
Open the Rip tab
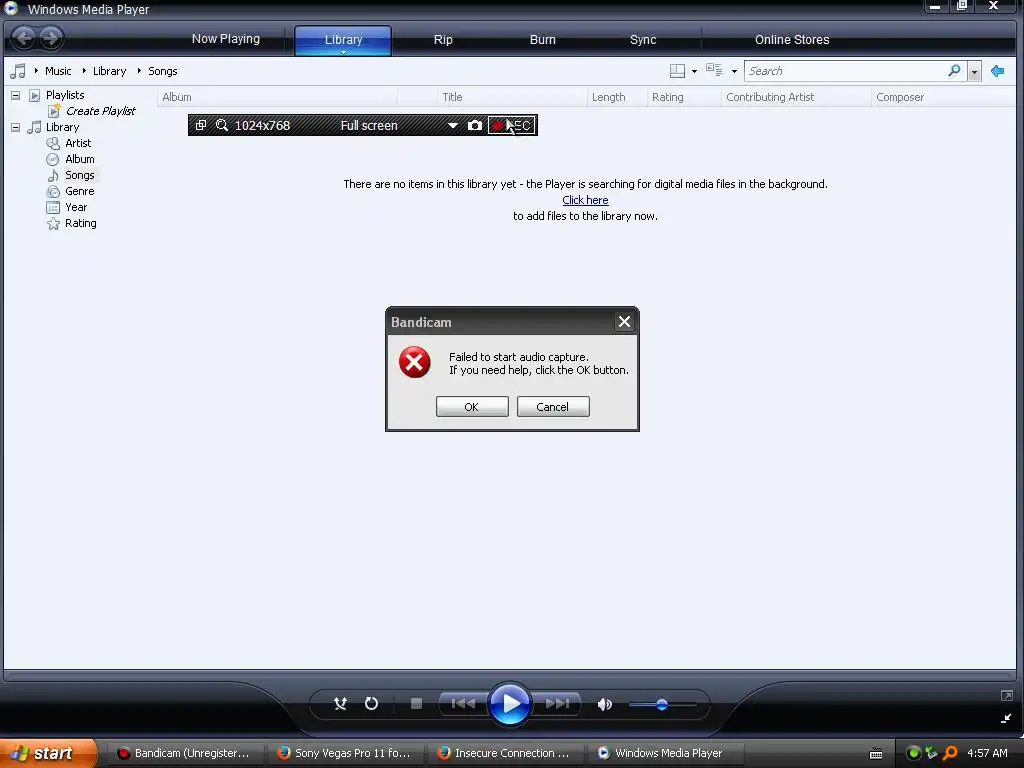[443, 40]
